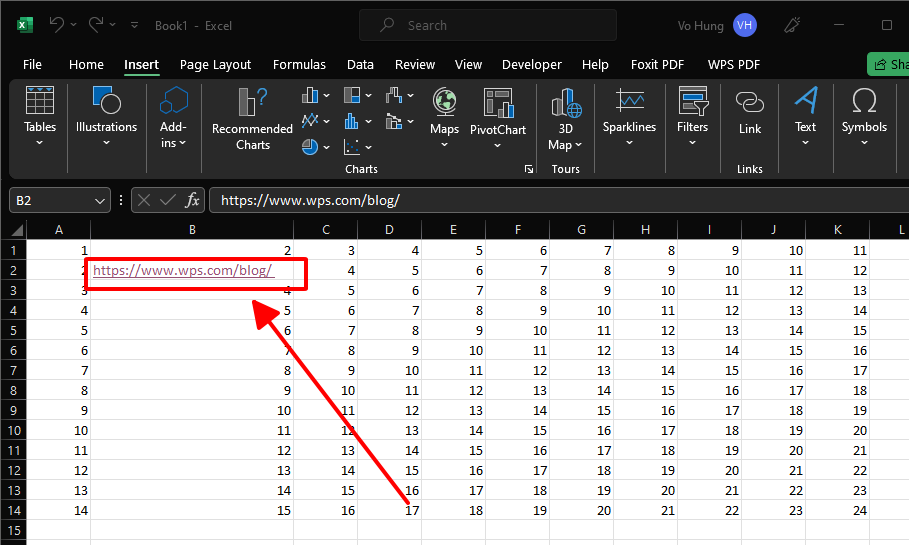Click the Link icon in ribbon

tap(749, 103)
